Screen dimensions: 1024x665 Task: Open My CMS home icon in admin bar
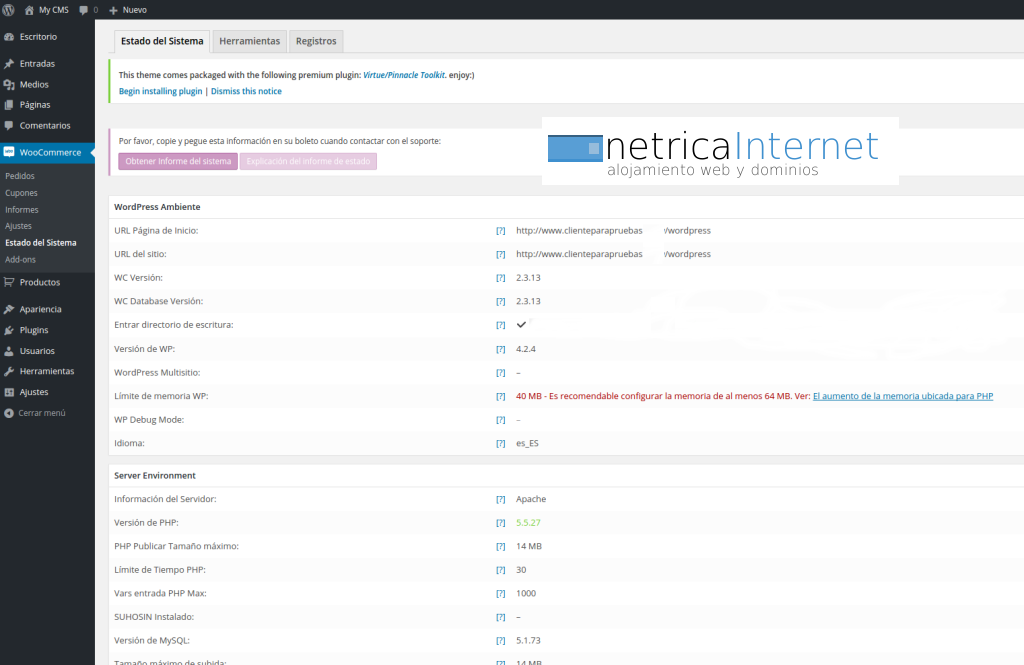click(29, 10)
